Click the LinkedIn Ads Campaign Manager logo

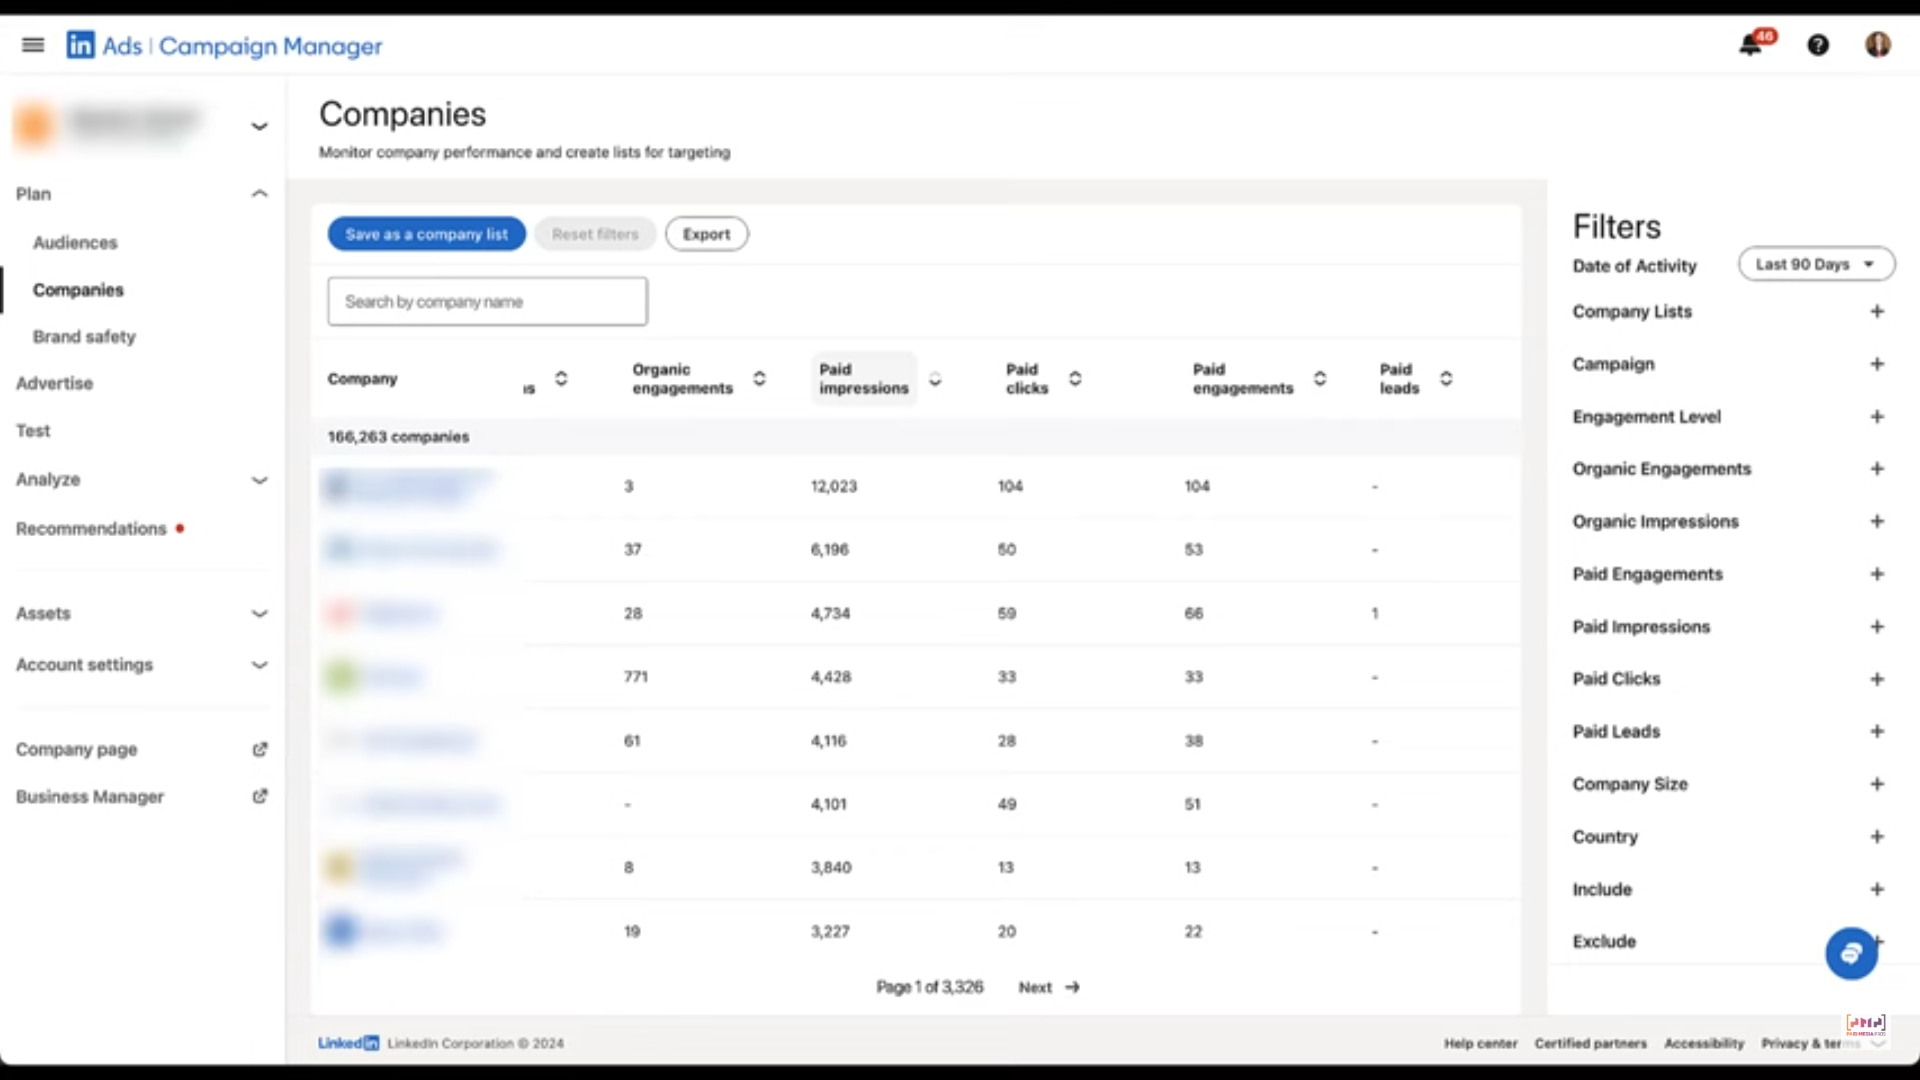224,45
